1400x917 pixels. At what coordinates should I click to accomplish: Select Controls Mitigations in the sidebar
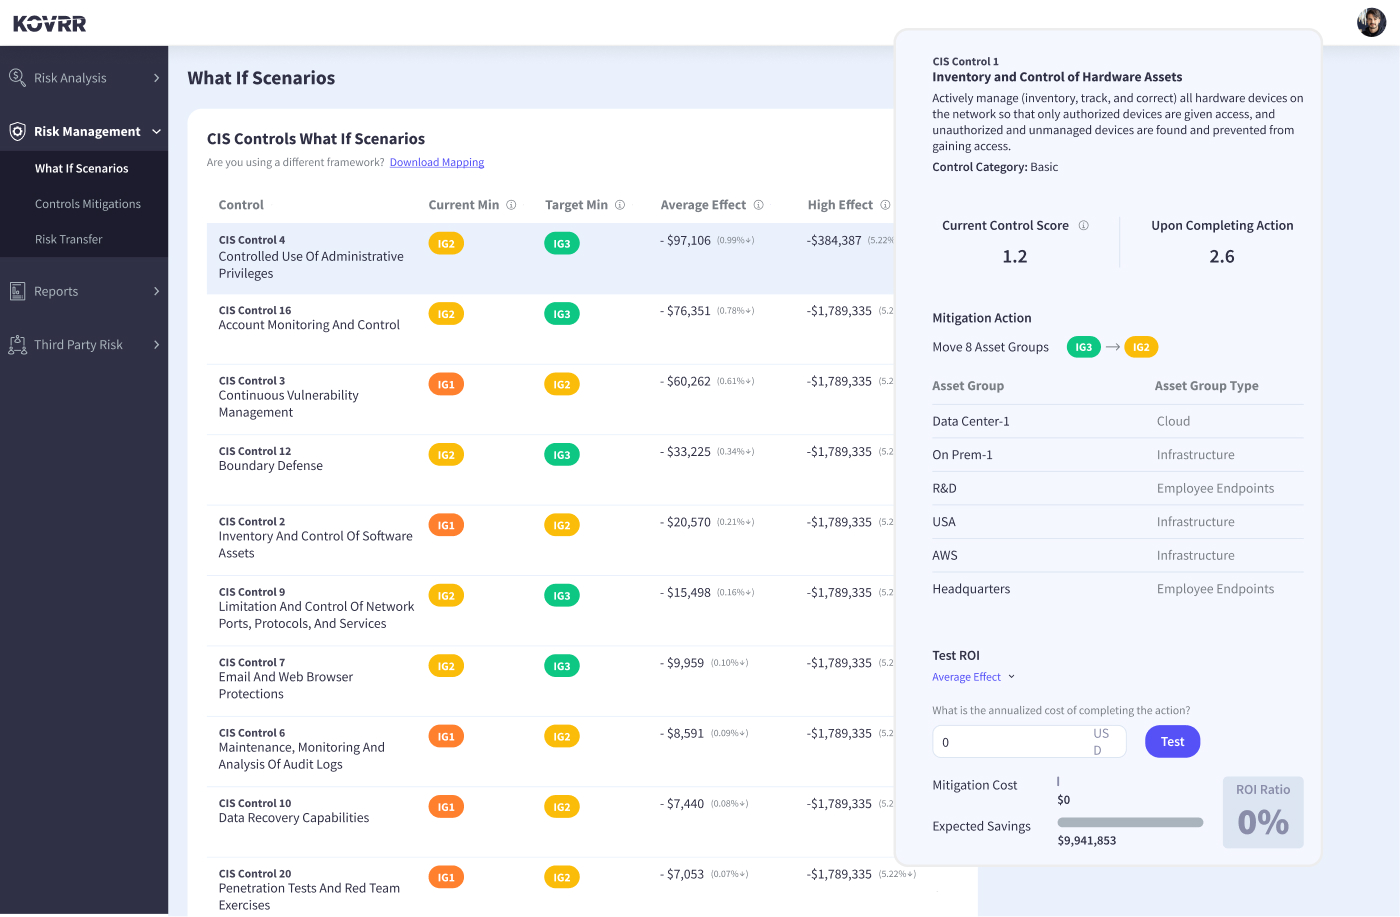click(88, 203)
